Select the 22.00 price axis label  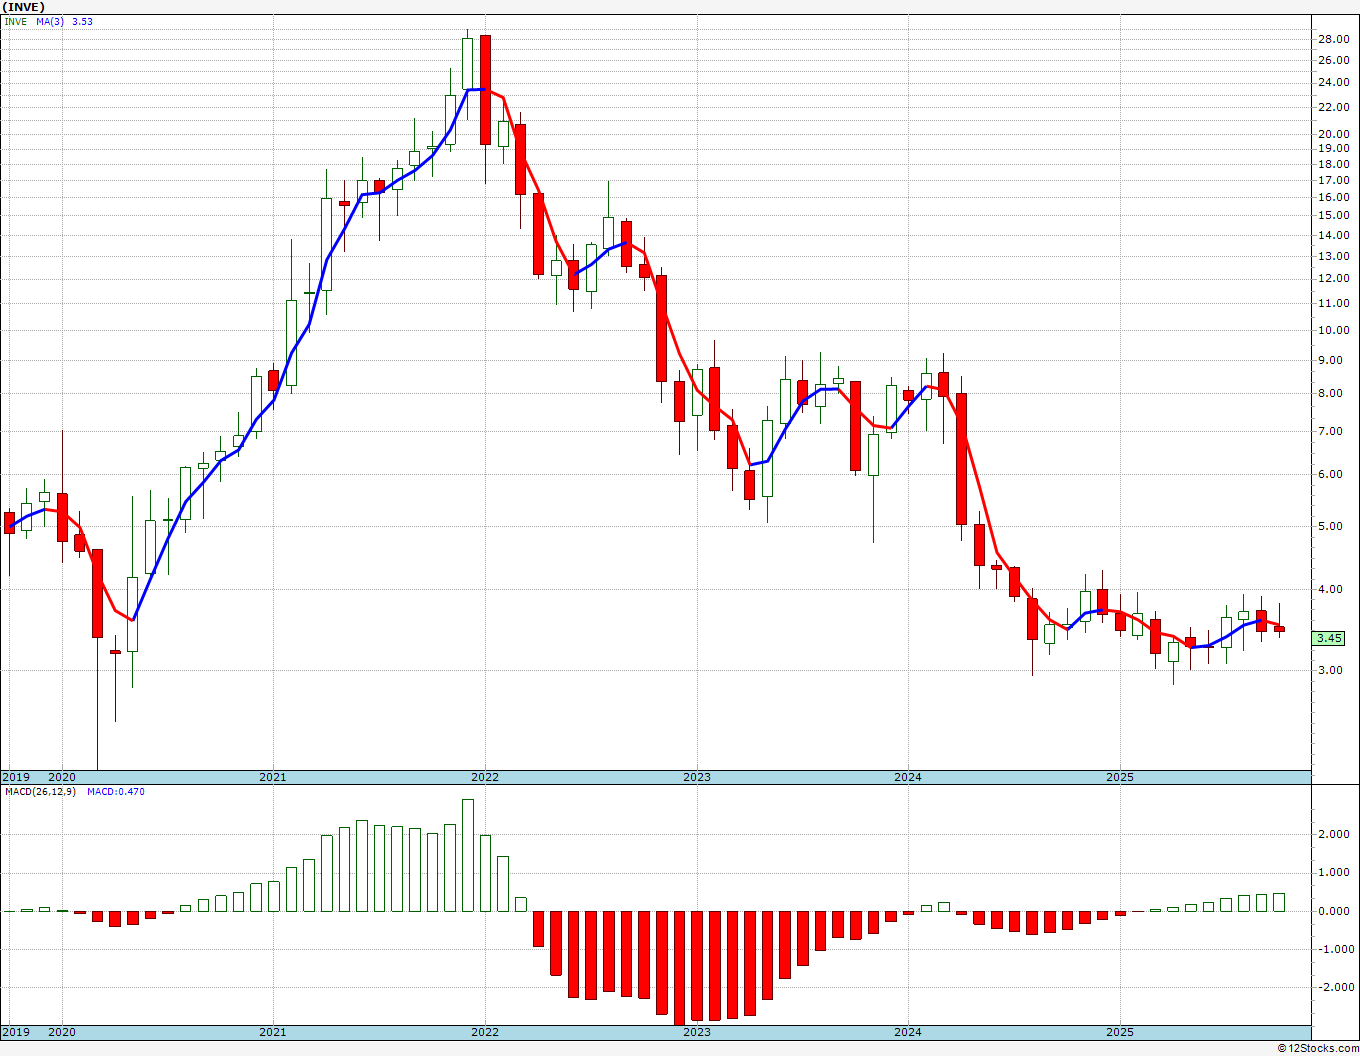(1333, 107)
